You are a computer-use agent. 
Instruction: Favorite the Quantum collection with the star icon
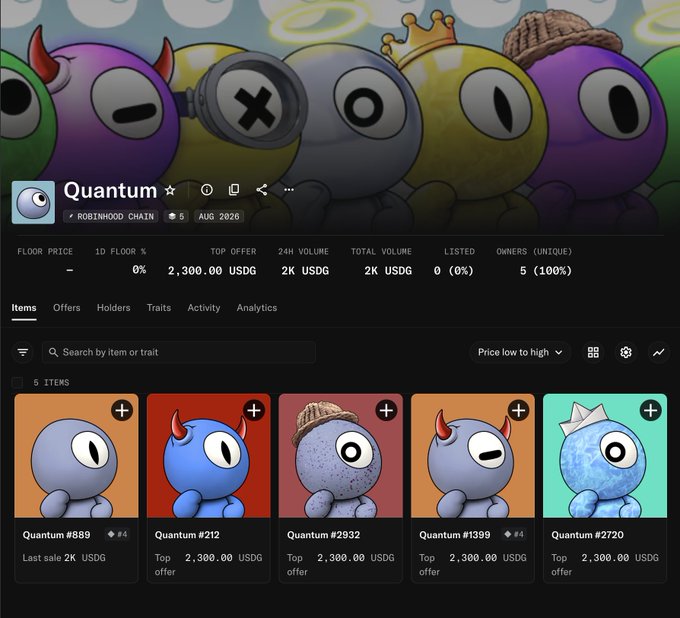[x=170, y=190]
